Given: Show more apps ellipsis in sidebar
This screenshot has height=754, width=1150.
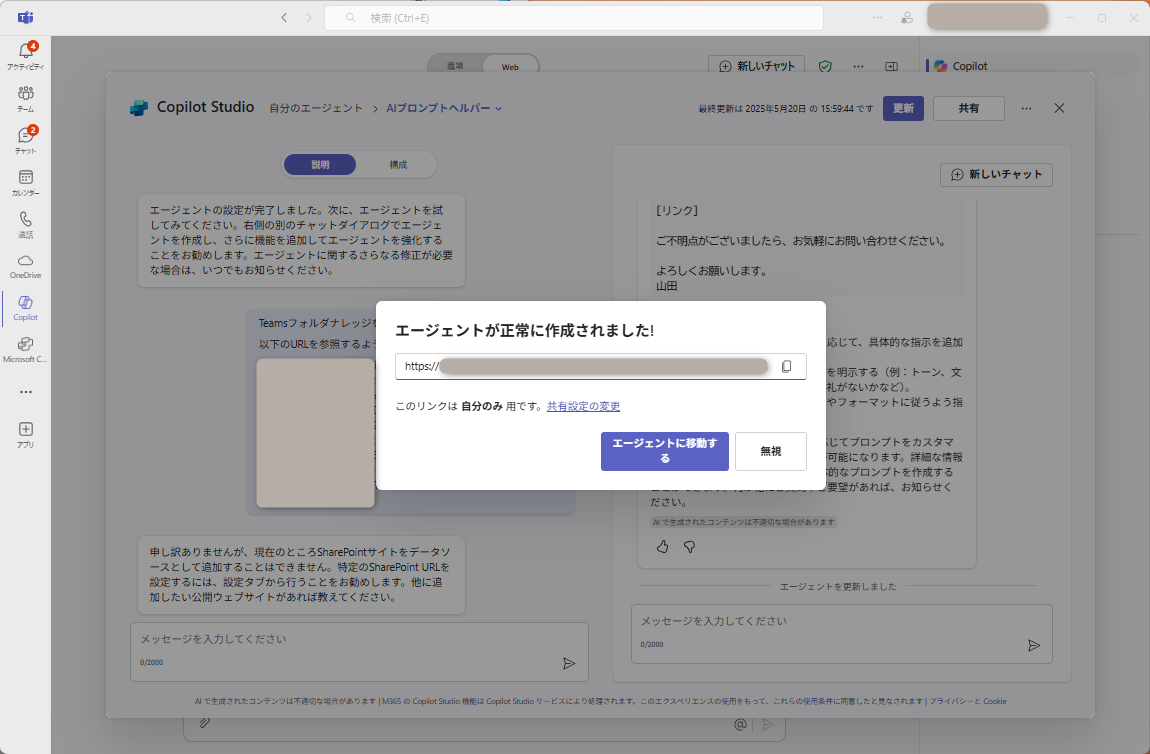Looking at the screenshot, I should tap(26, 392).
